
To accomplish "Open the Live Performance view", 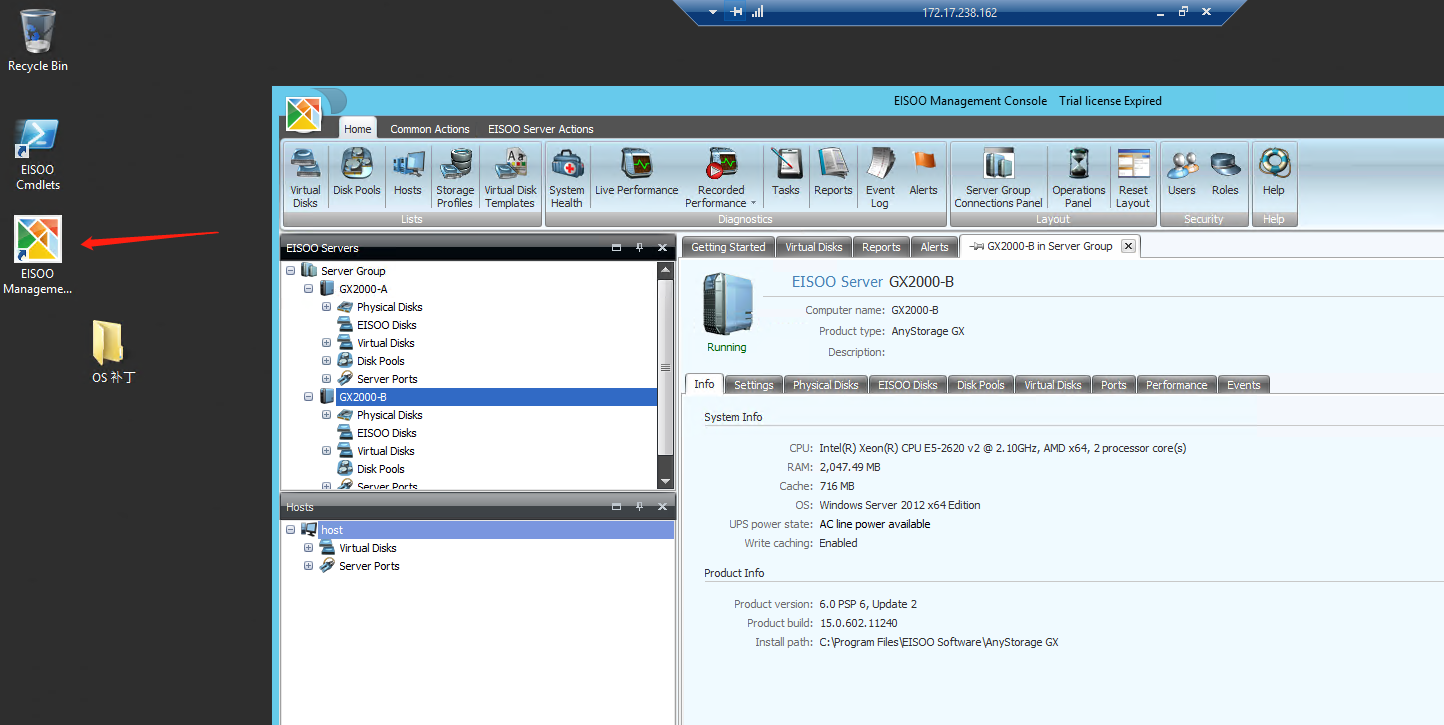I will 637,172.
